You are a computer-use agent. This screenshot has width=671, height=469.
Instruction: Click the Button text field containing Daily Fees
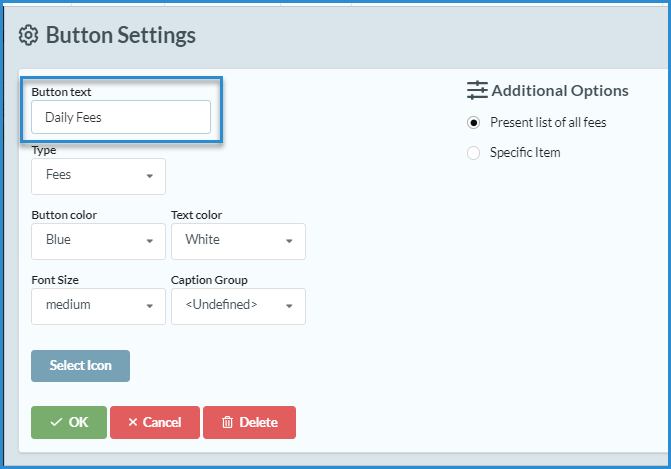pos(121,117)
